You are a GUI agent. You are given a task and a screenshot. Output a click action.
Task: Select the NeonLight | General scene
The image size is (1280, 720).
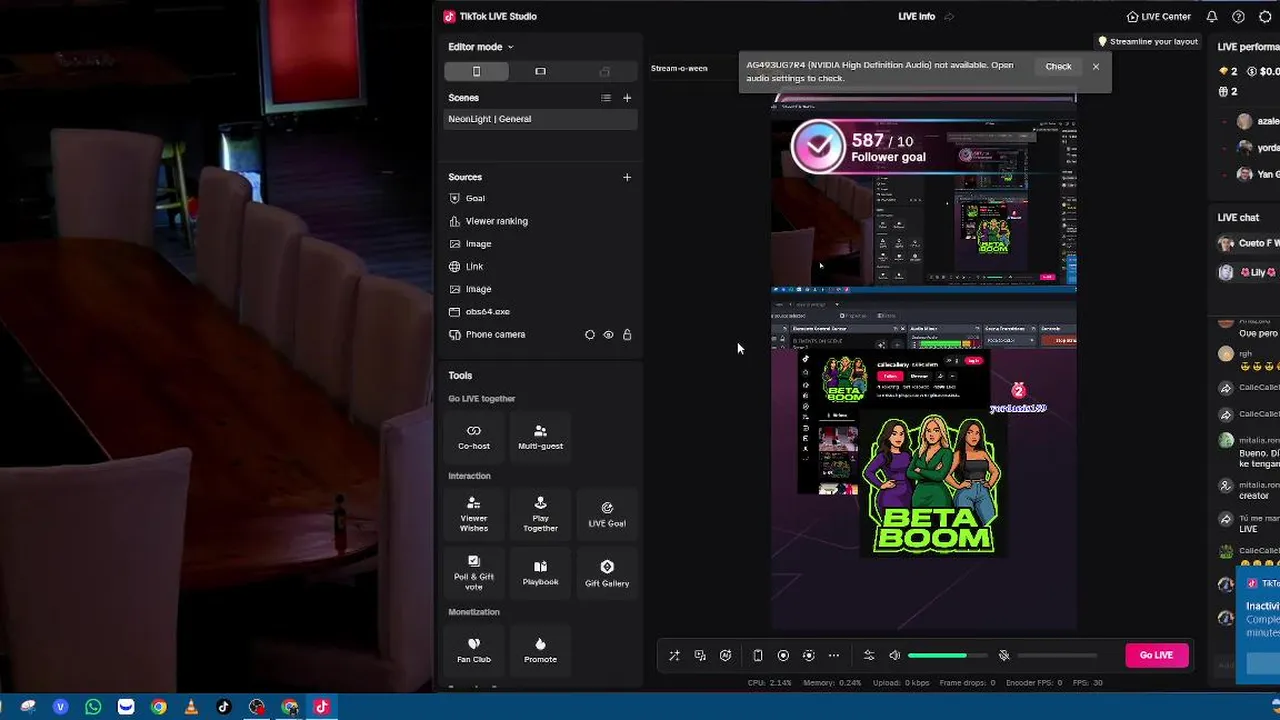tap(540, 119)
